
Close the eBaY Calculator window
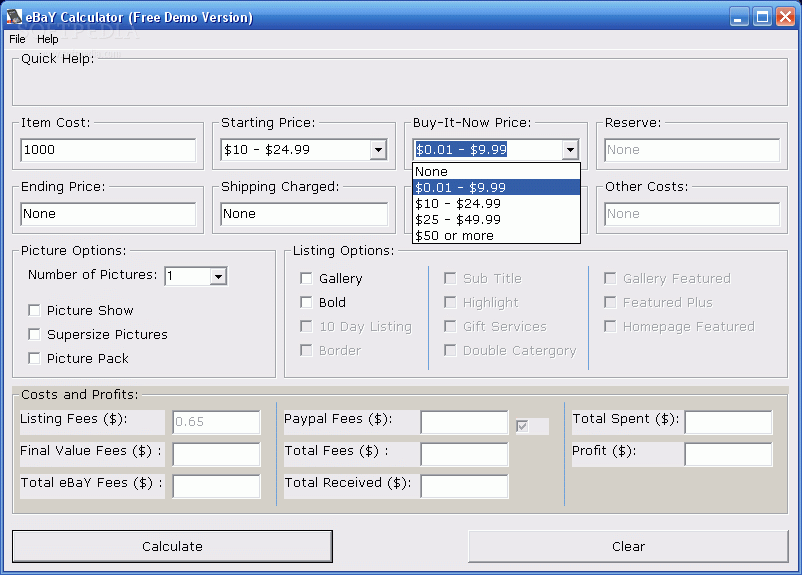[785, 17]
